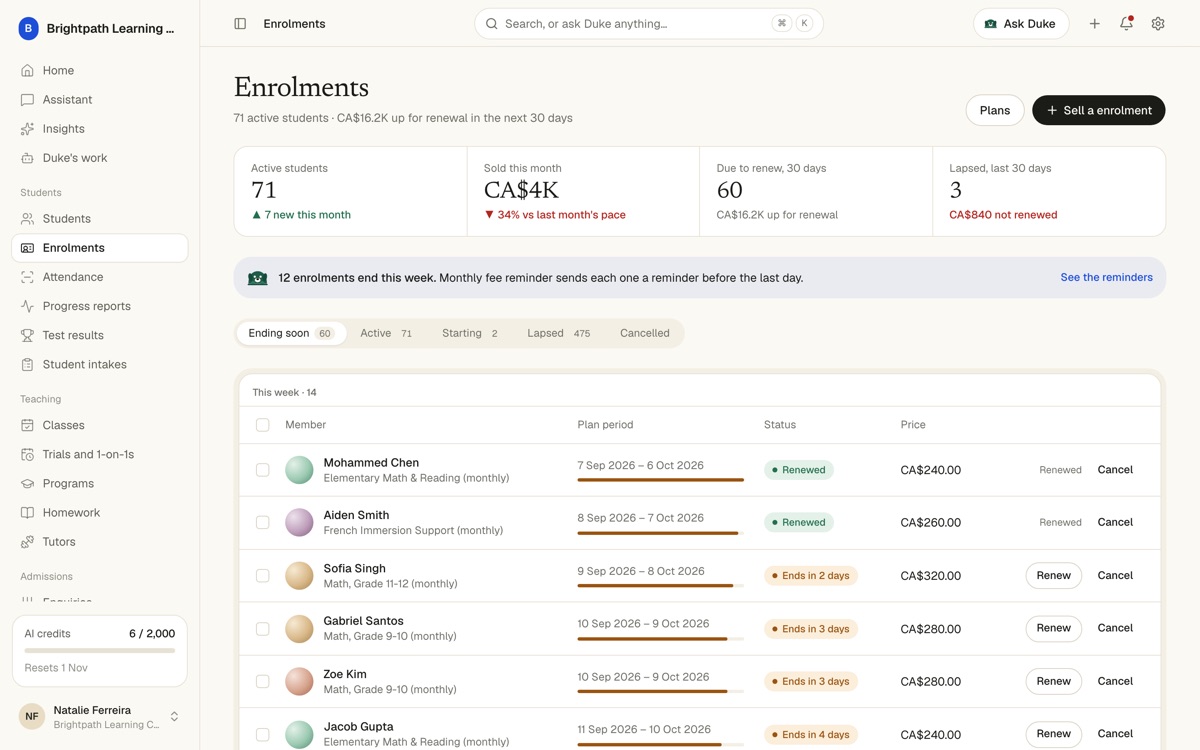The height and width of the screenshot is (750, 1200).
Task: Click the Brightpath Learning workspace name
Action: click(110, 29)
